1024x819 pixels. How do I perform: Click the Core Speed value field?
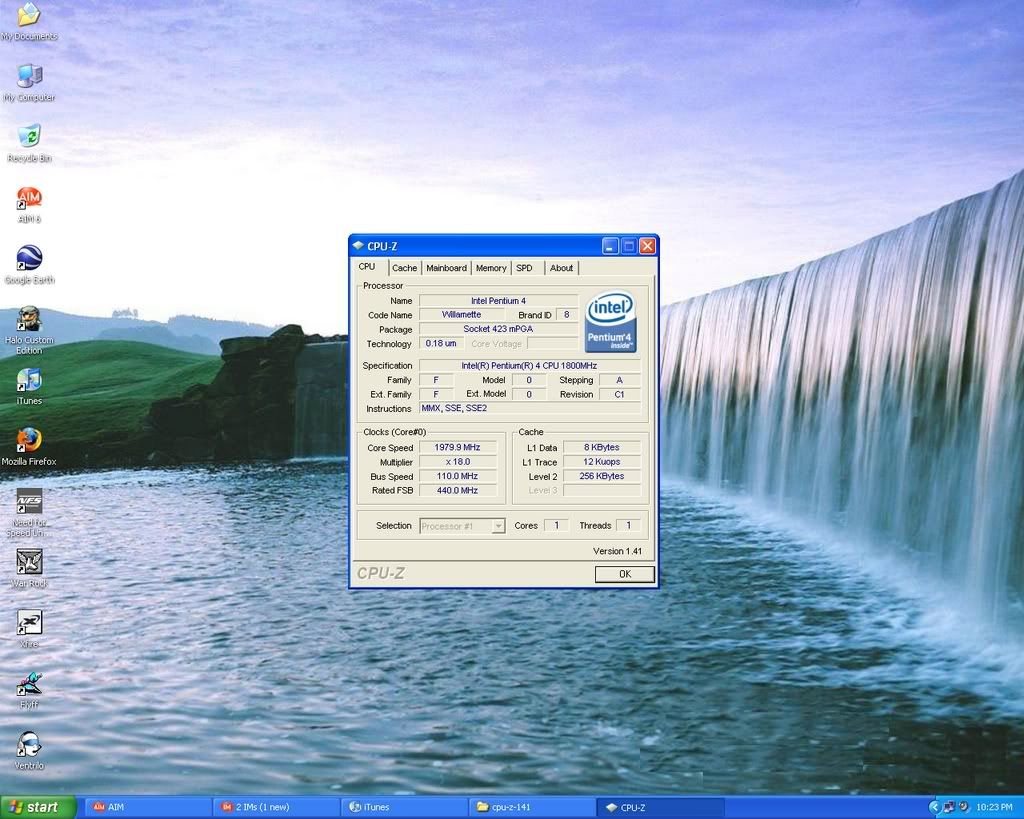[450, 448]
